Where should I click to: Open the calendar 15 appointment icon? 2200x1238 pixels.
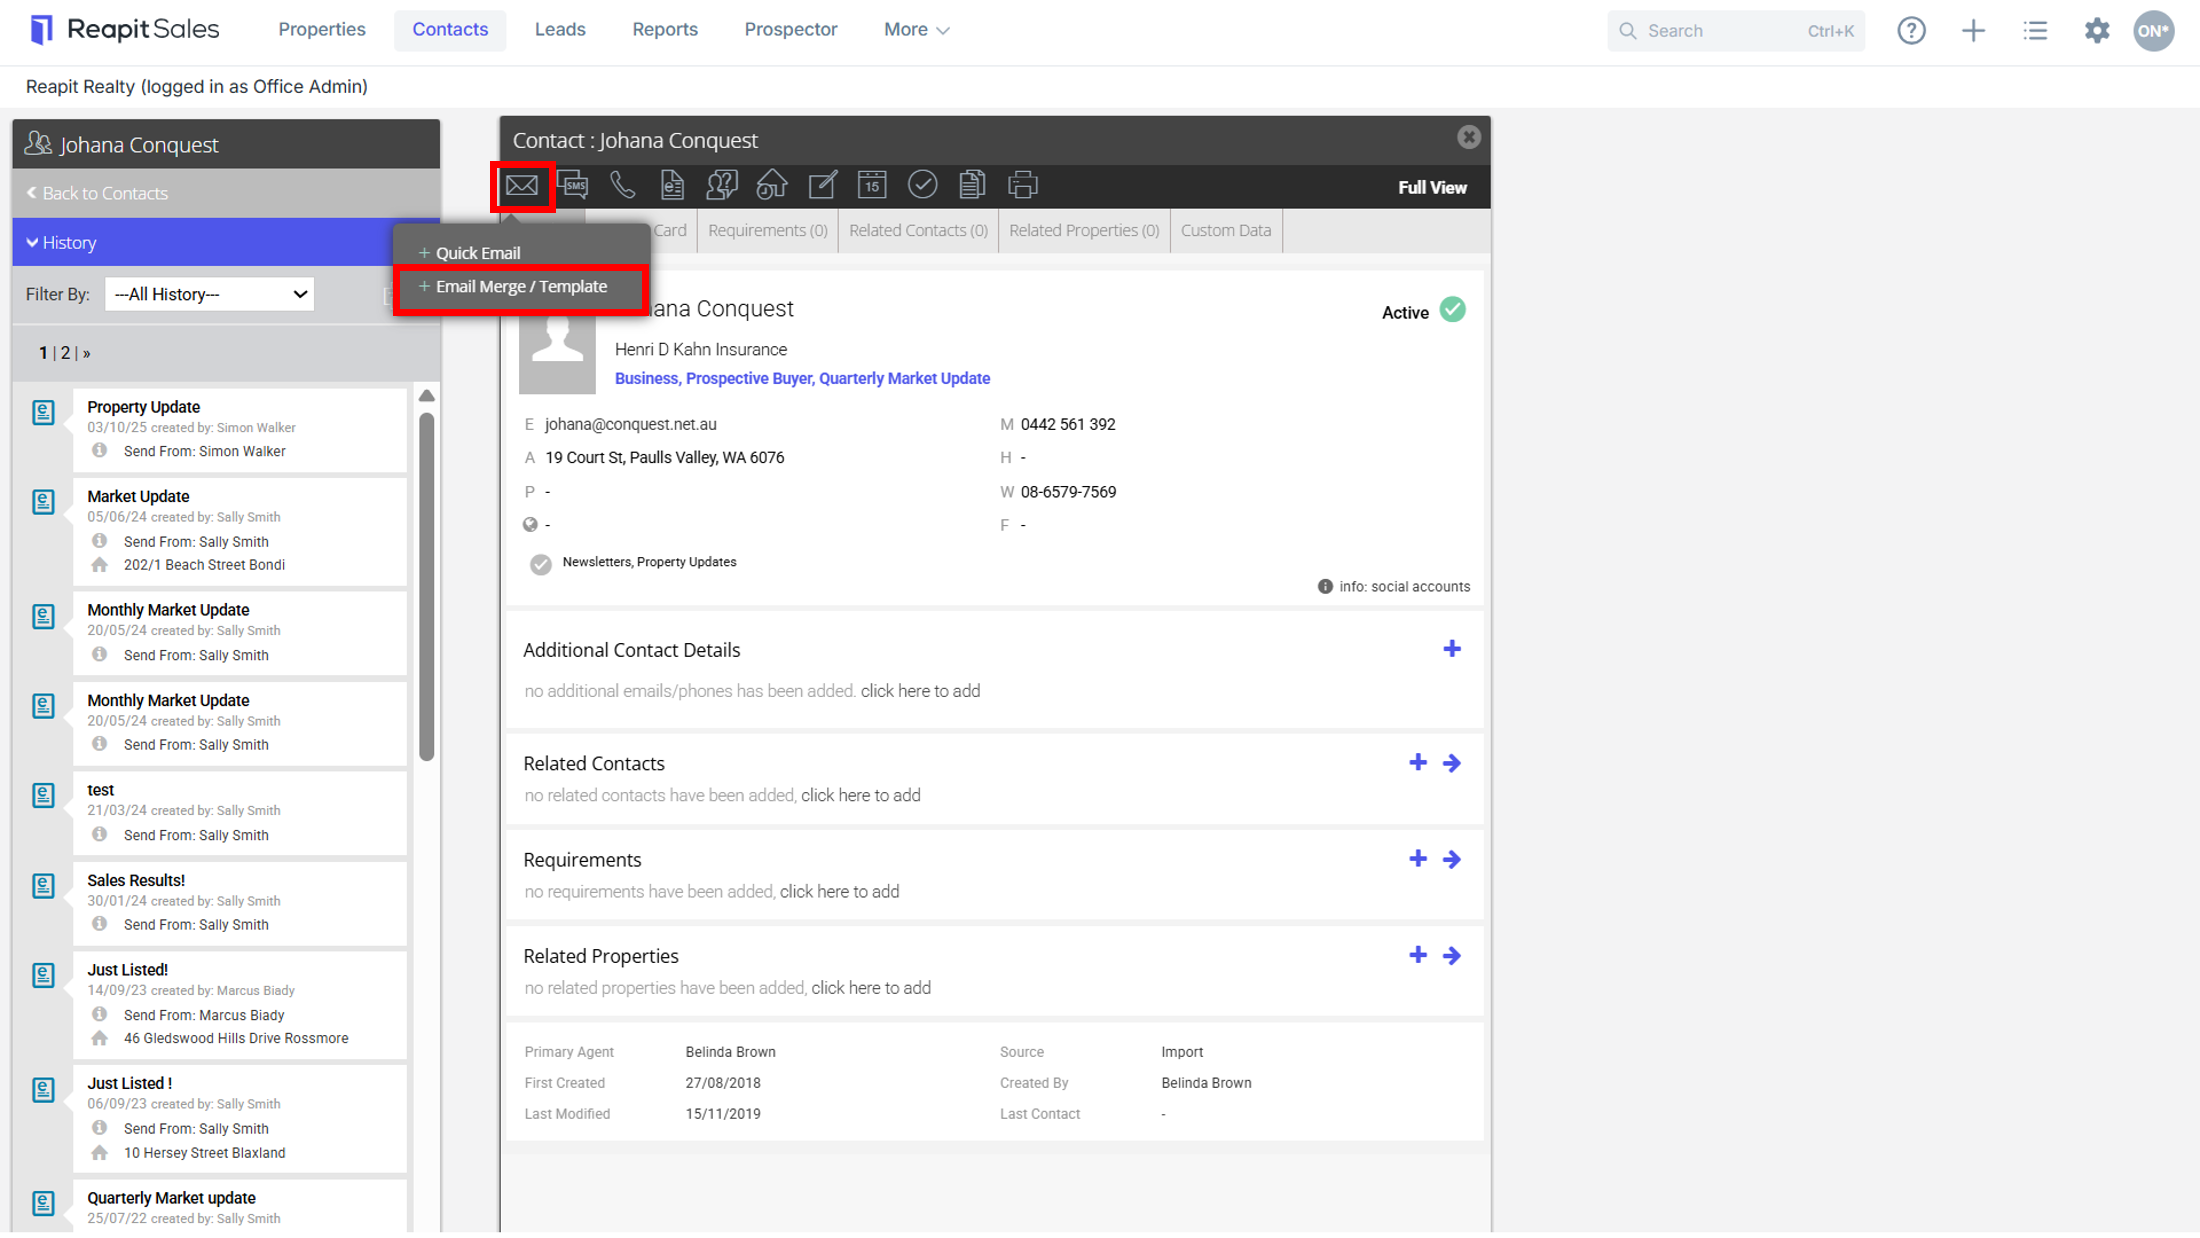point(872,185)
